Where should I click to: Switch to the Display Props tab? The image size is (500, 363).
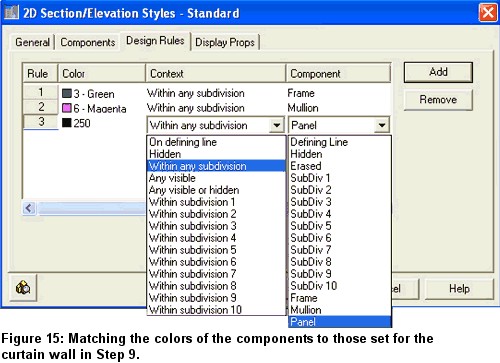point(225,42)
